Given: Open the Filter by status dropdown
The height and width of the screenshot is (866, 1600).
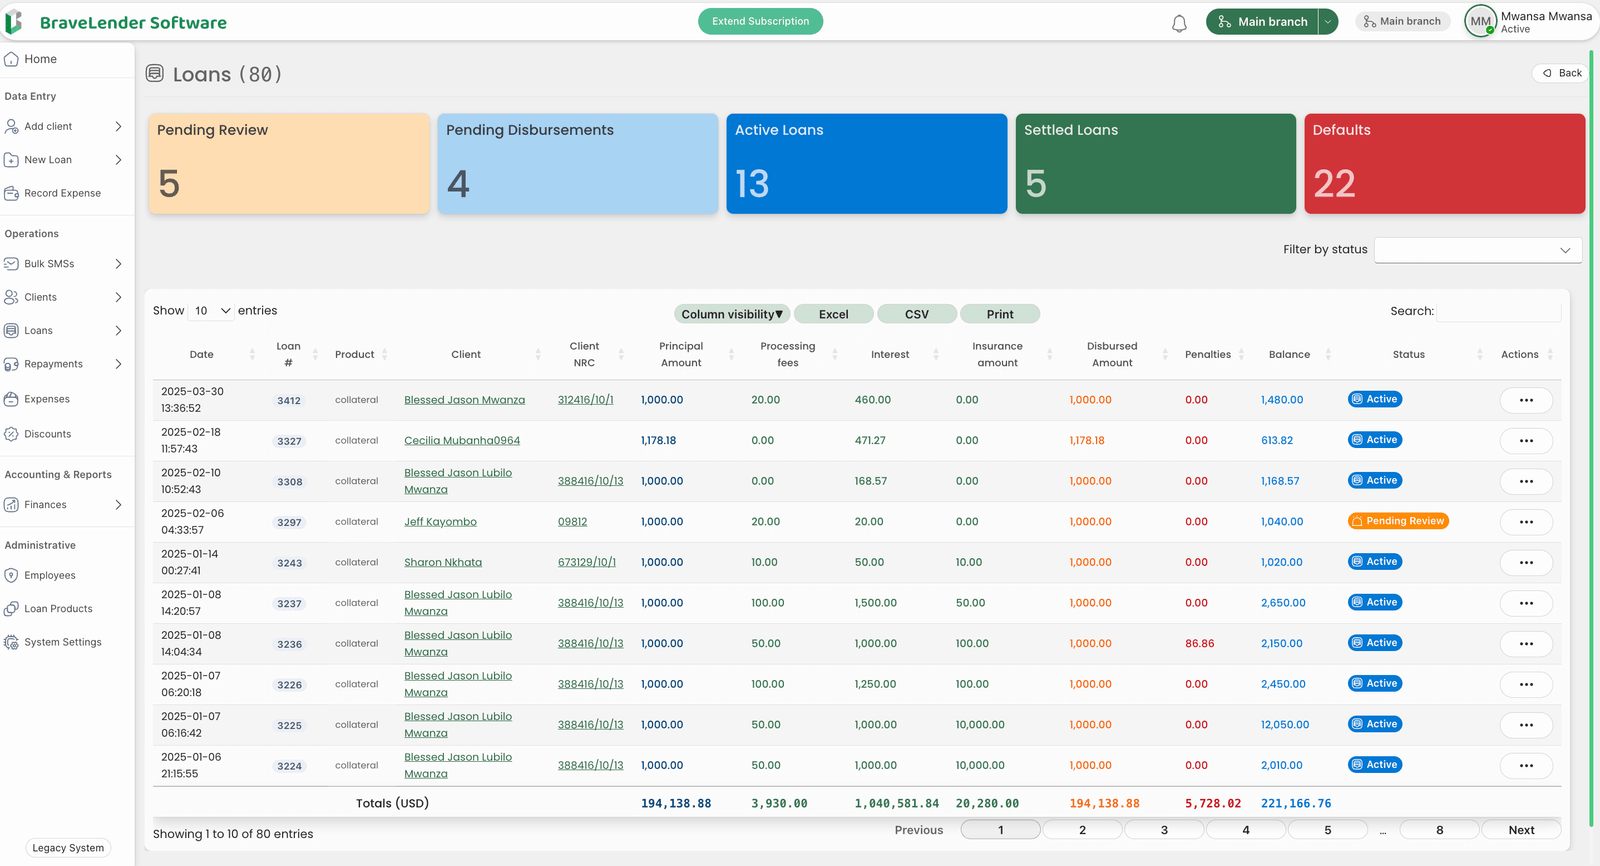Looking at the screenshot, I should tap(1477, 250).
